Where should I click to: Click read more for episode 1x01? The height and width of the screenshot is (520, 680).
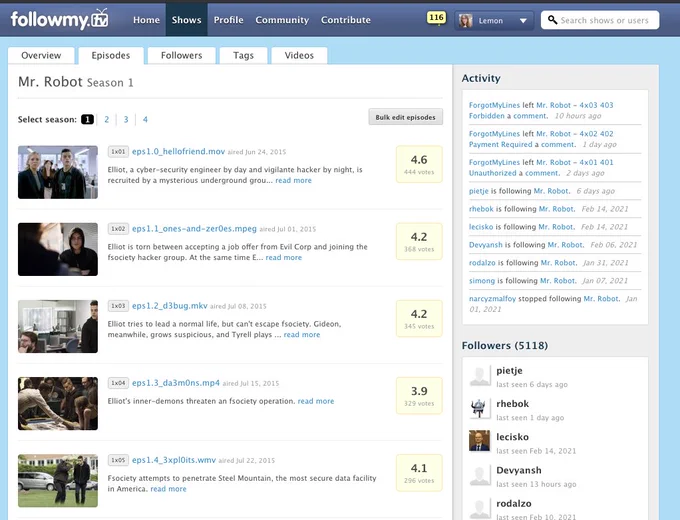pyautogui.click(x=294, y=180)
